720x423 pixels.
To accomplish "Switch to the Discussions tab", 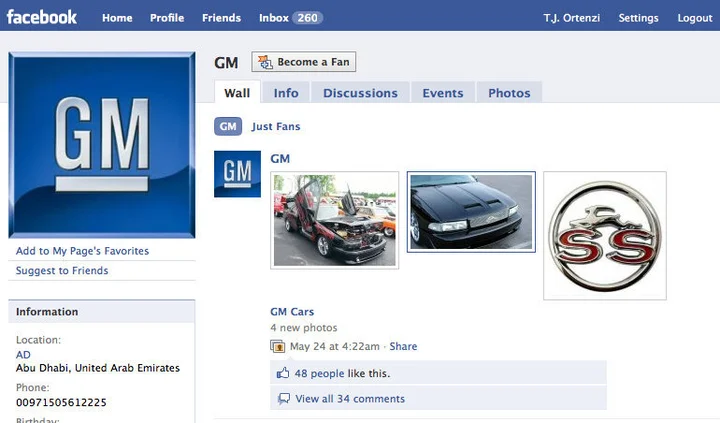I will click(x=360, y=93).
